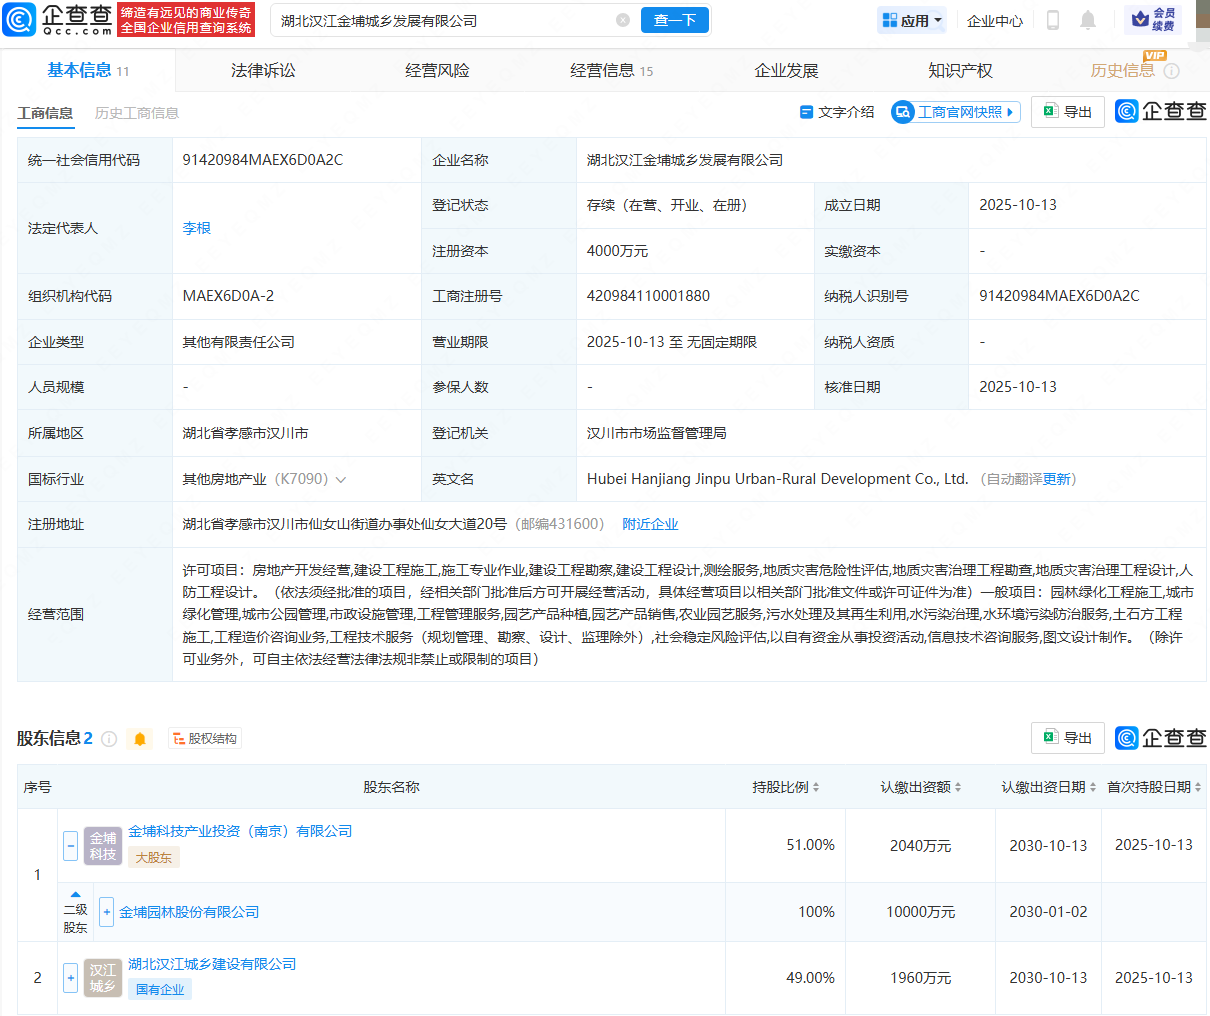Sort shareholders by 持股比例 column

tap(786, 787)
